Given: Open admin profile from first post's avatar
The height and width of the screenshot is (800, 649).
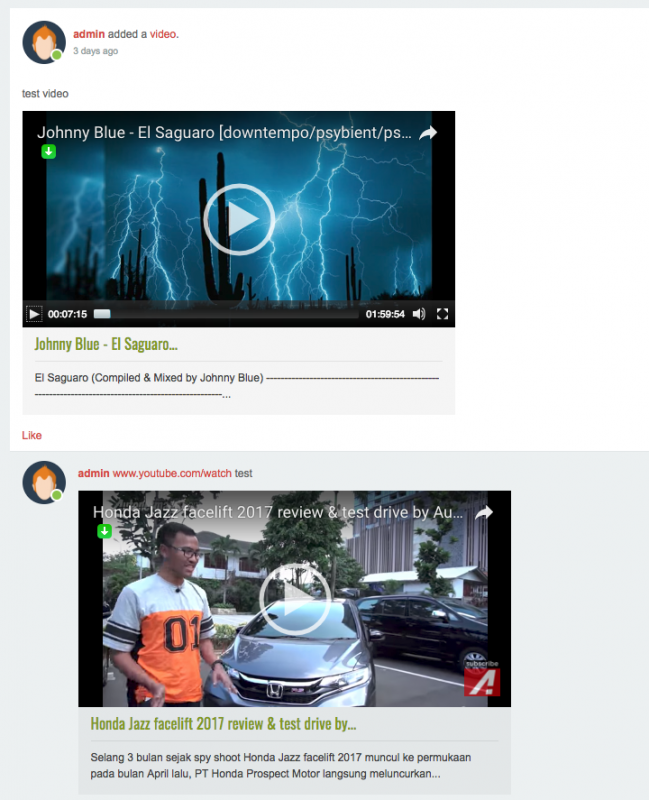Looking at the screenshot, I should 44,42.
